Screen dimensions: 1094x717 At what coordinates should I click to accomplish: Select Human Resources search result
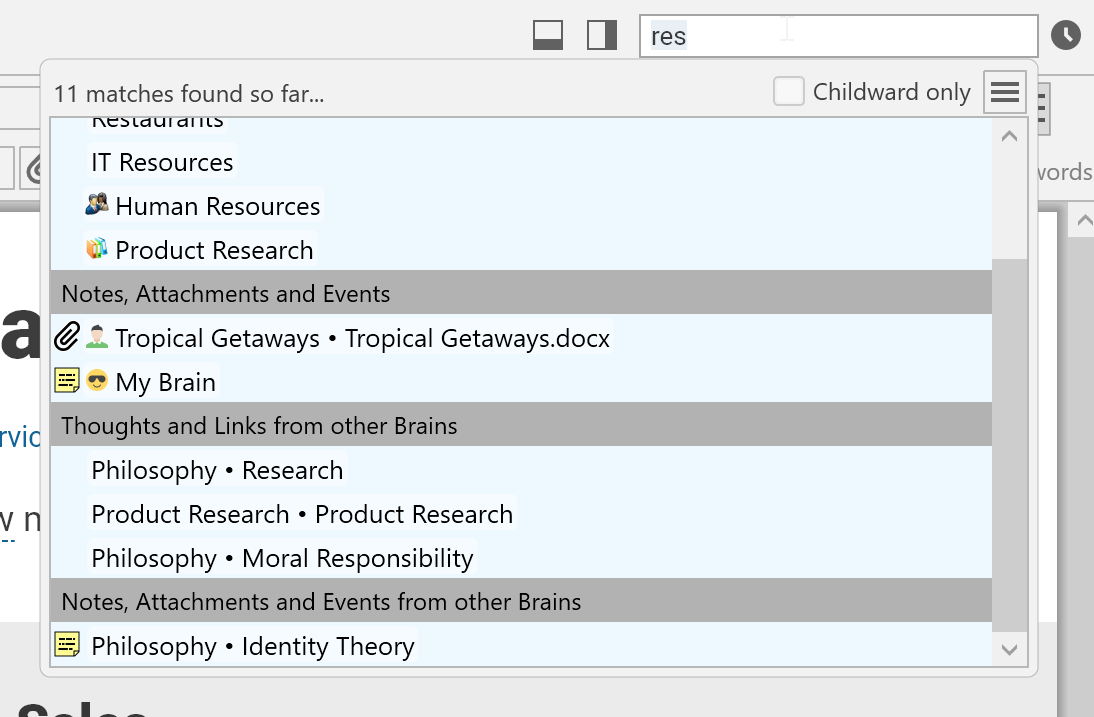coord(217,206)
